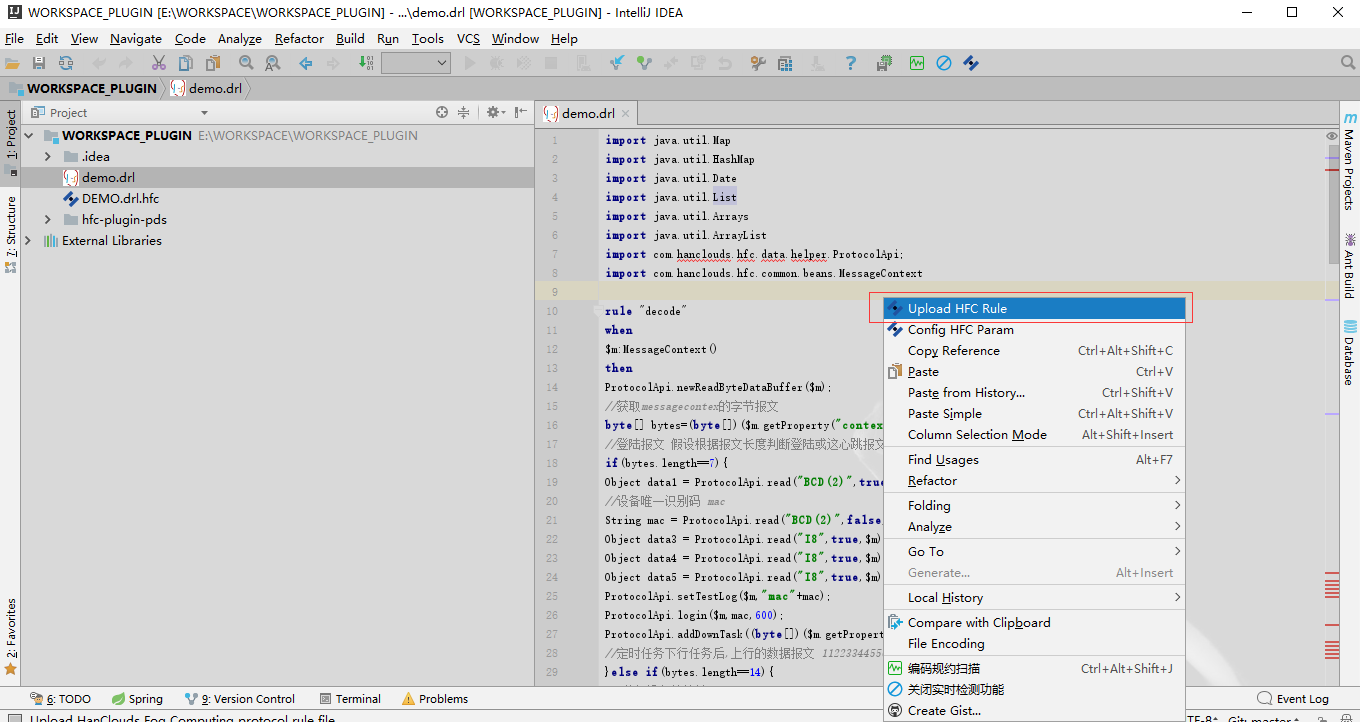Expand the .idea folder node
Screen dimensions: 1360x722
47,157
